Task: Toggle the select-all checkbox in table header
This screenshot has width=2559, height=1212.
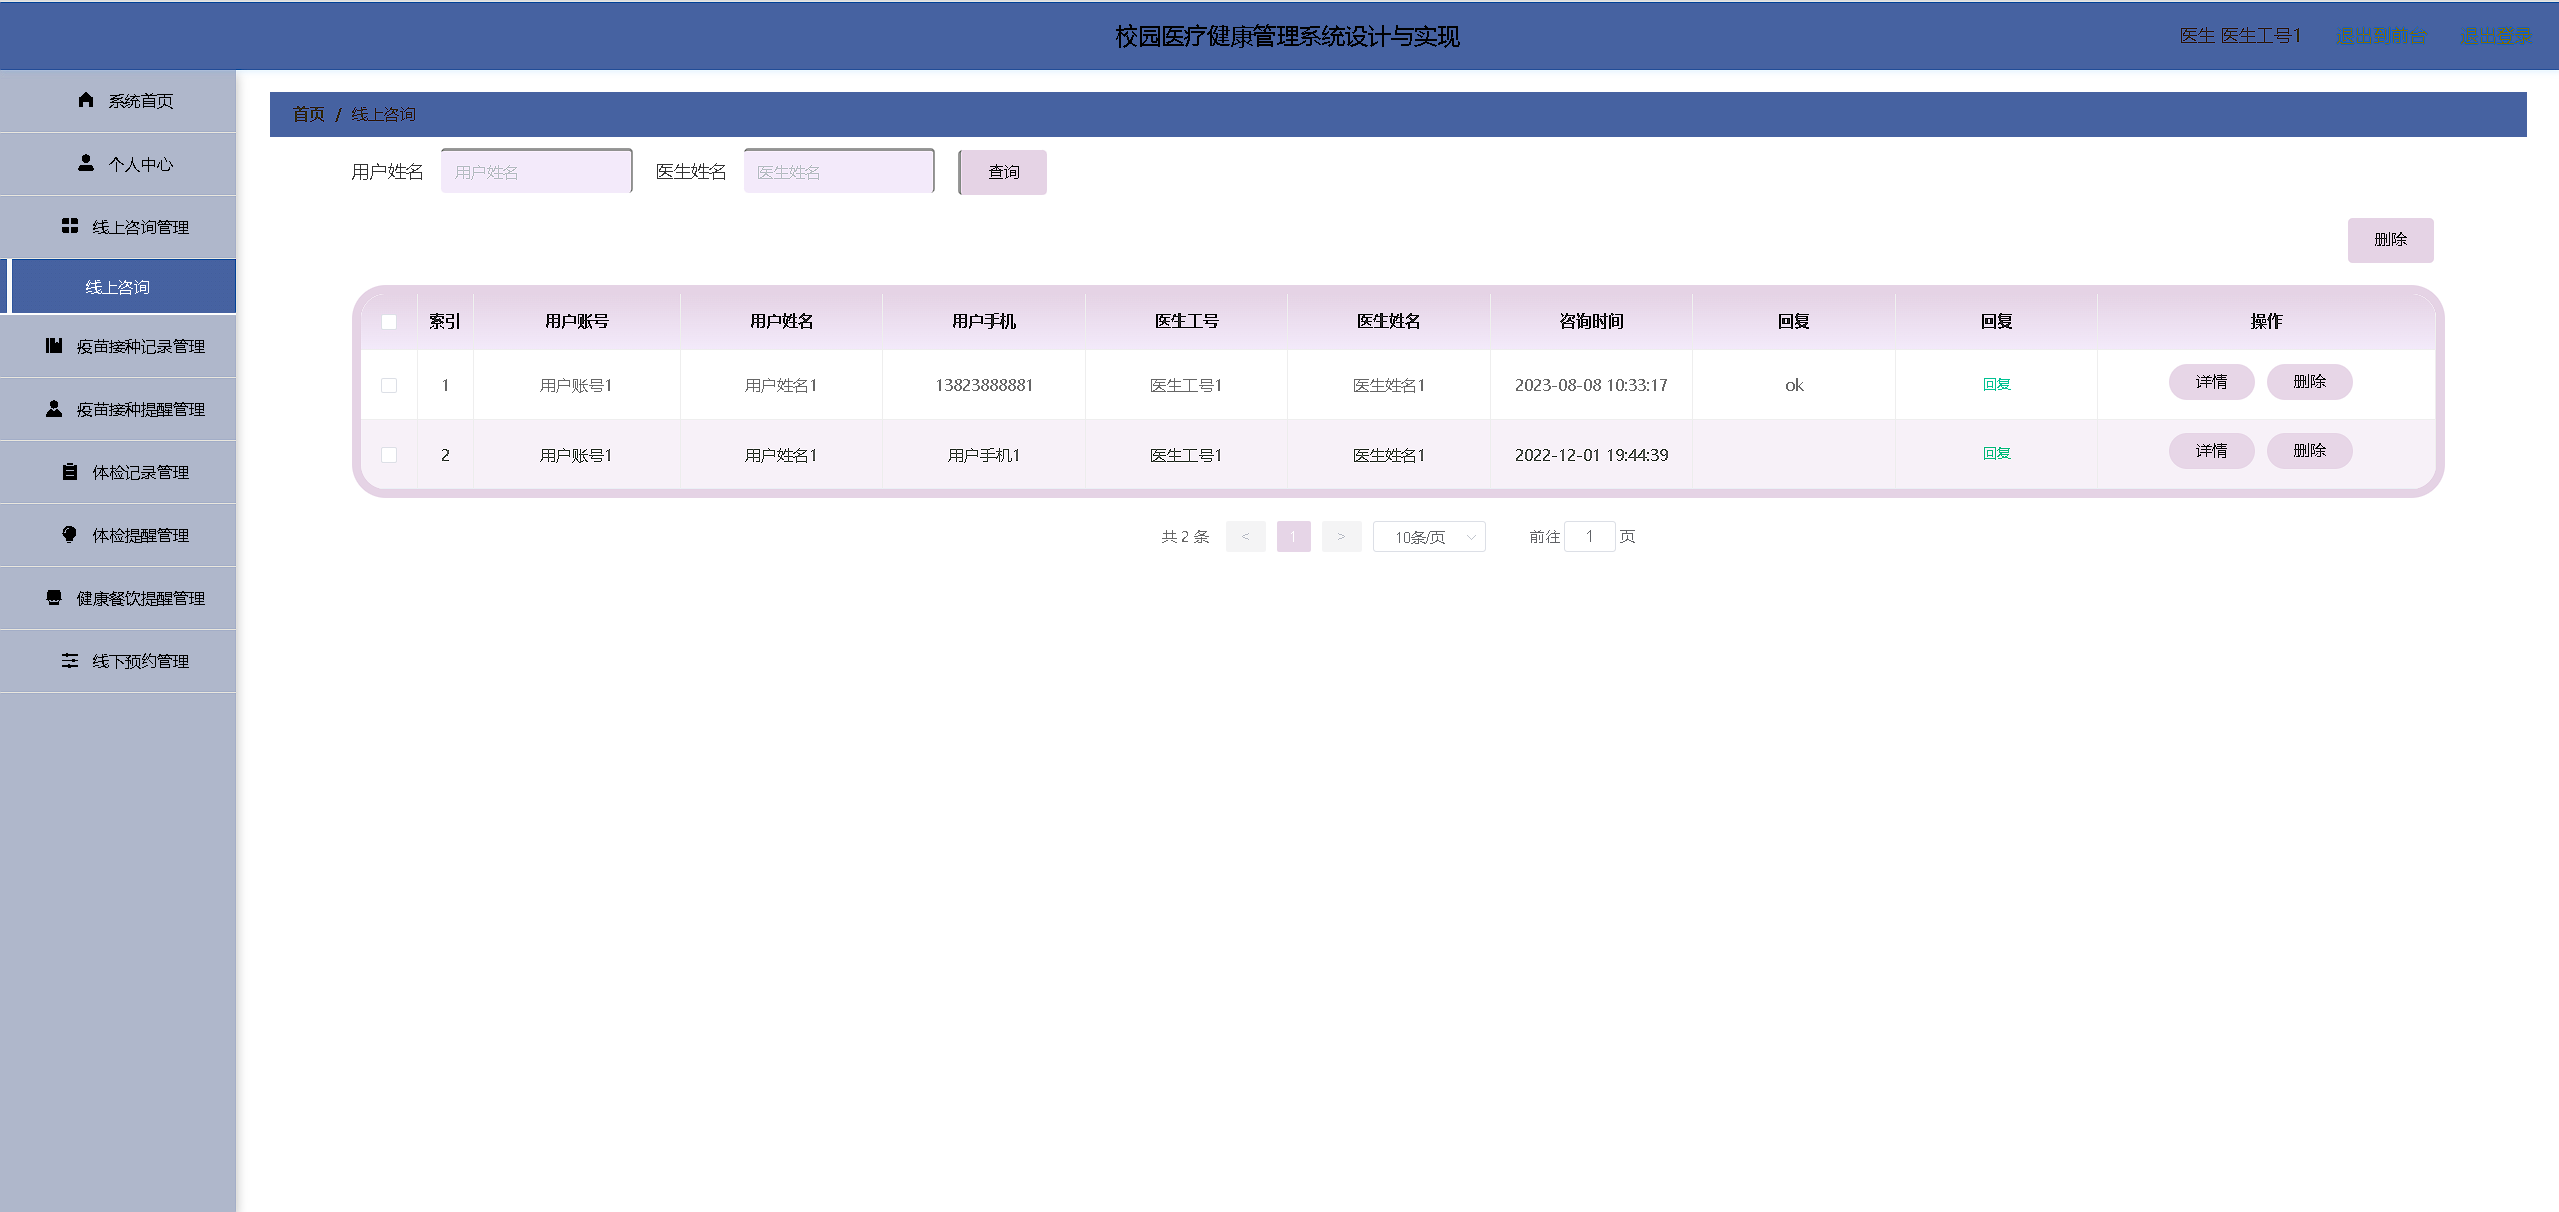Action: (x=389, y=321)
